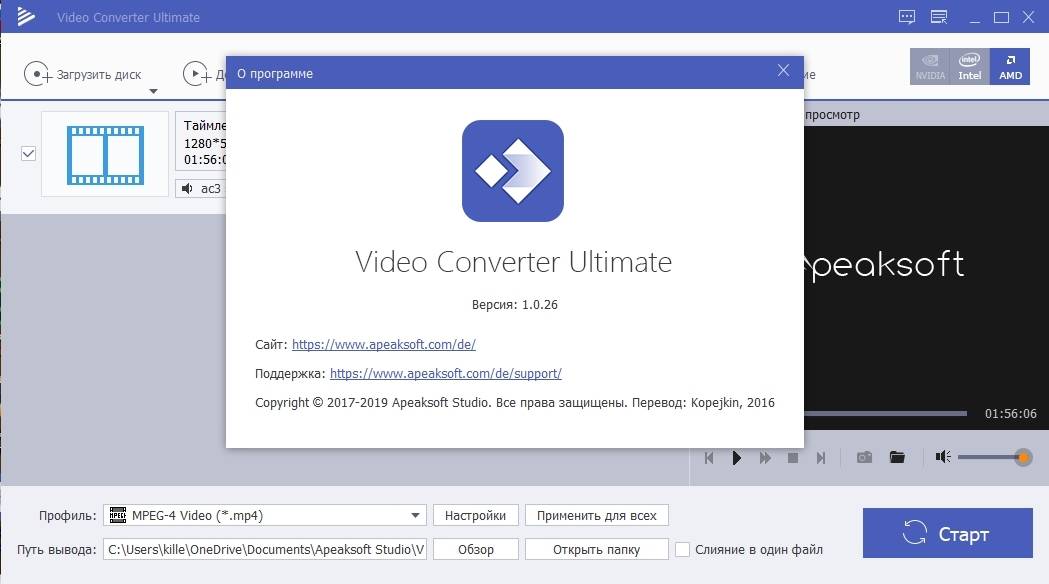This screenshot has width=1049, height=584.
Task: Click 'Применить для всех' button
Action: tap(597, 515)
